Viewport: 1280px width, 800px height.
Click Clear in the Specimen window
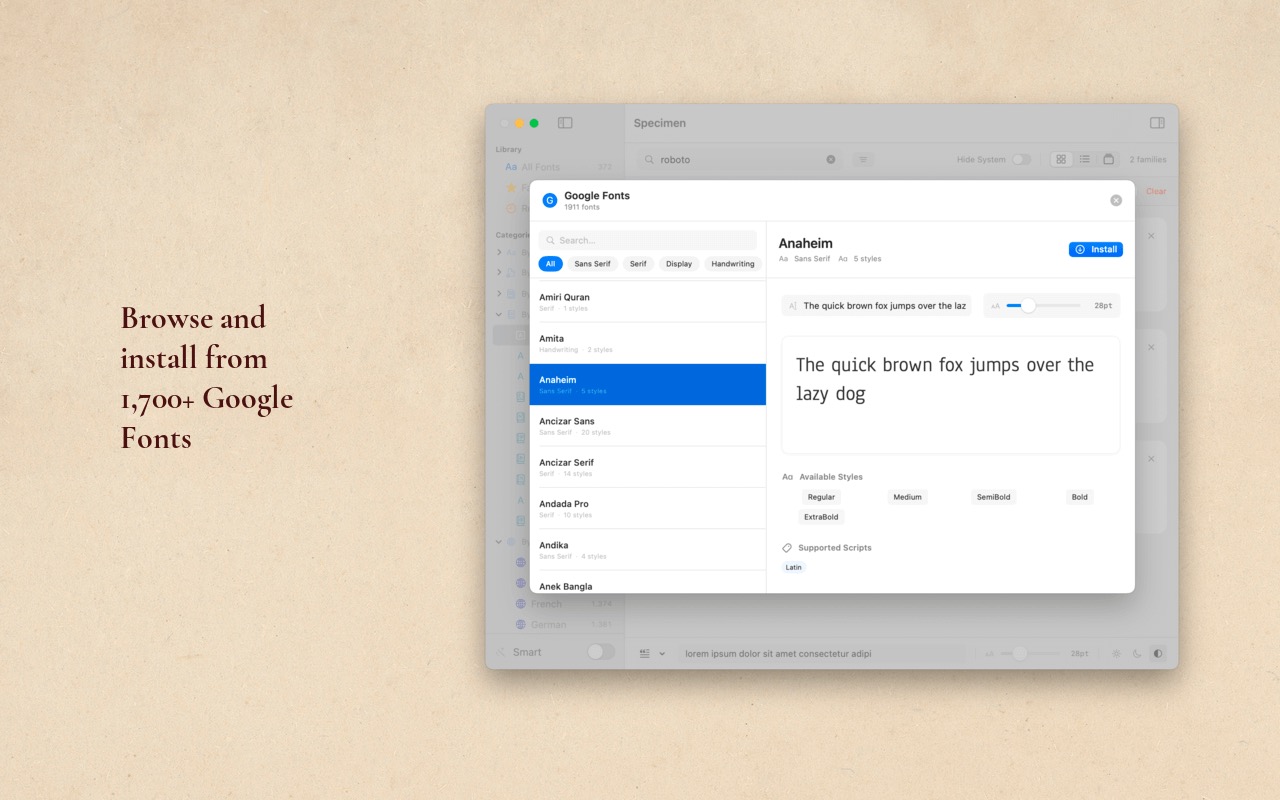pyautogui.click(x=1156, y=191)
